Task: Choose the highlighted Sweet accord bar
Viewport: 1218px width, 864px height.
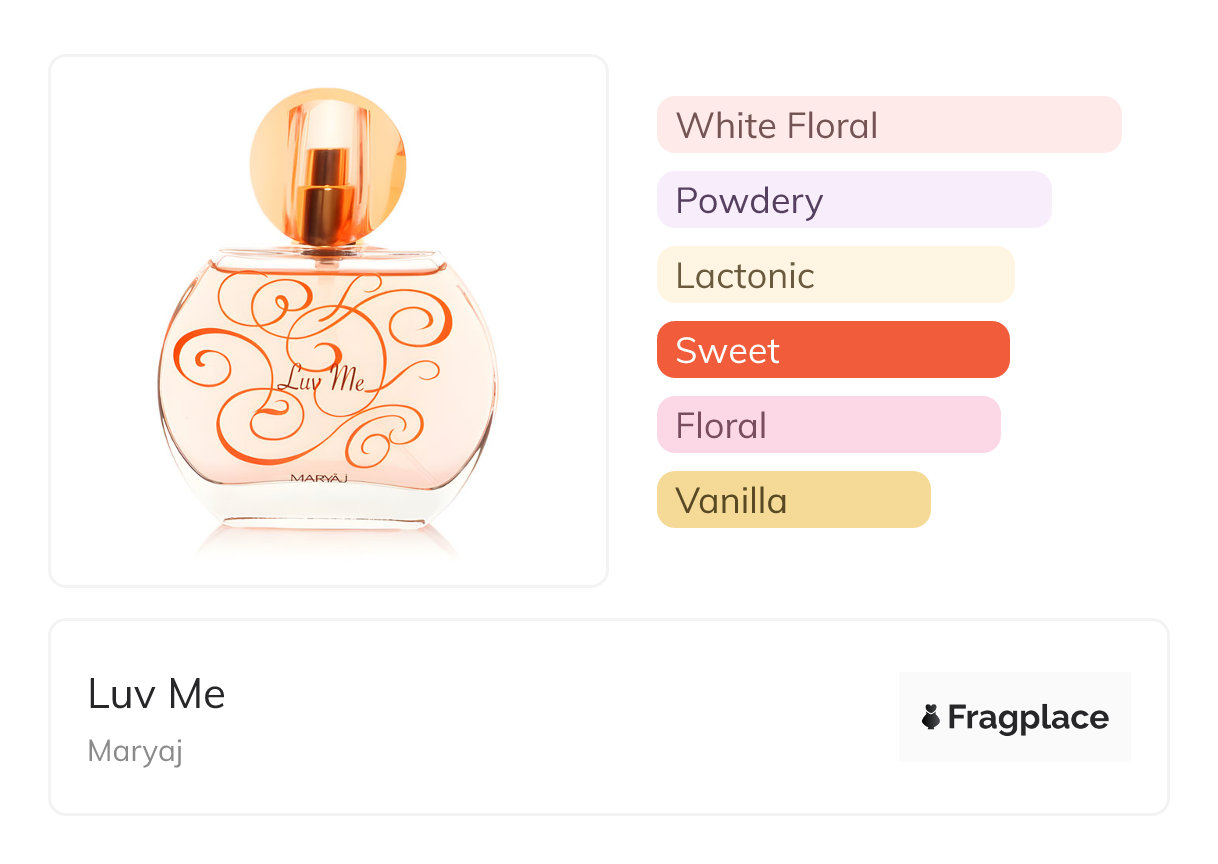Action: click(x=832, y=350)
